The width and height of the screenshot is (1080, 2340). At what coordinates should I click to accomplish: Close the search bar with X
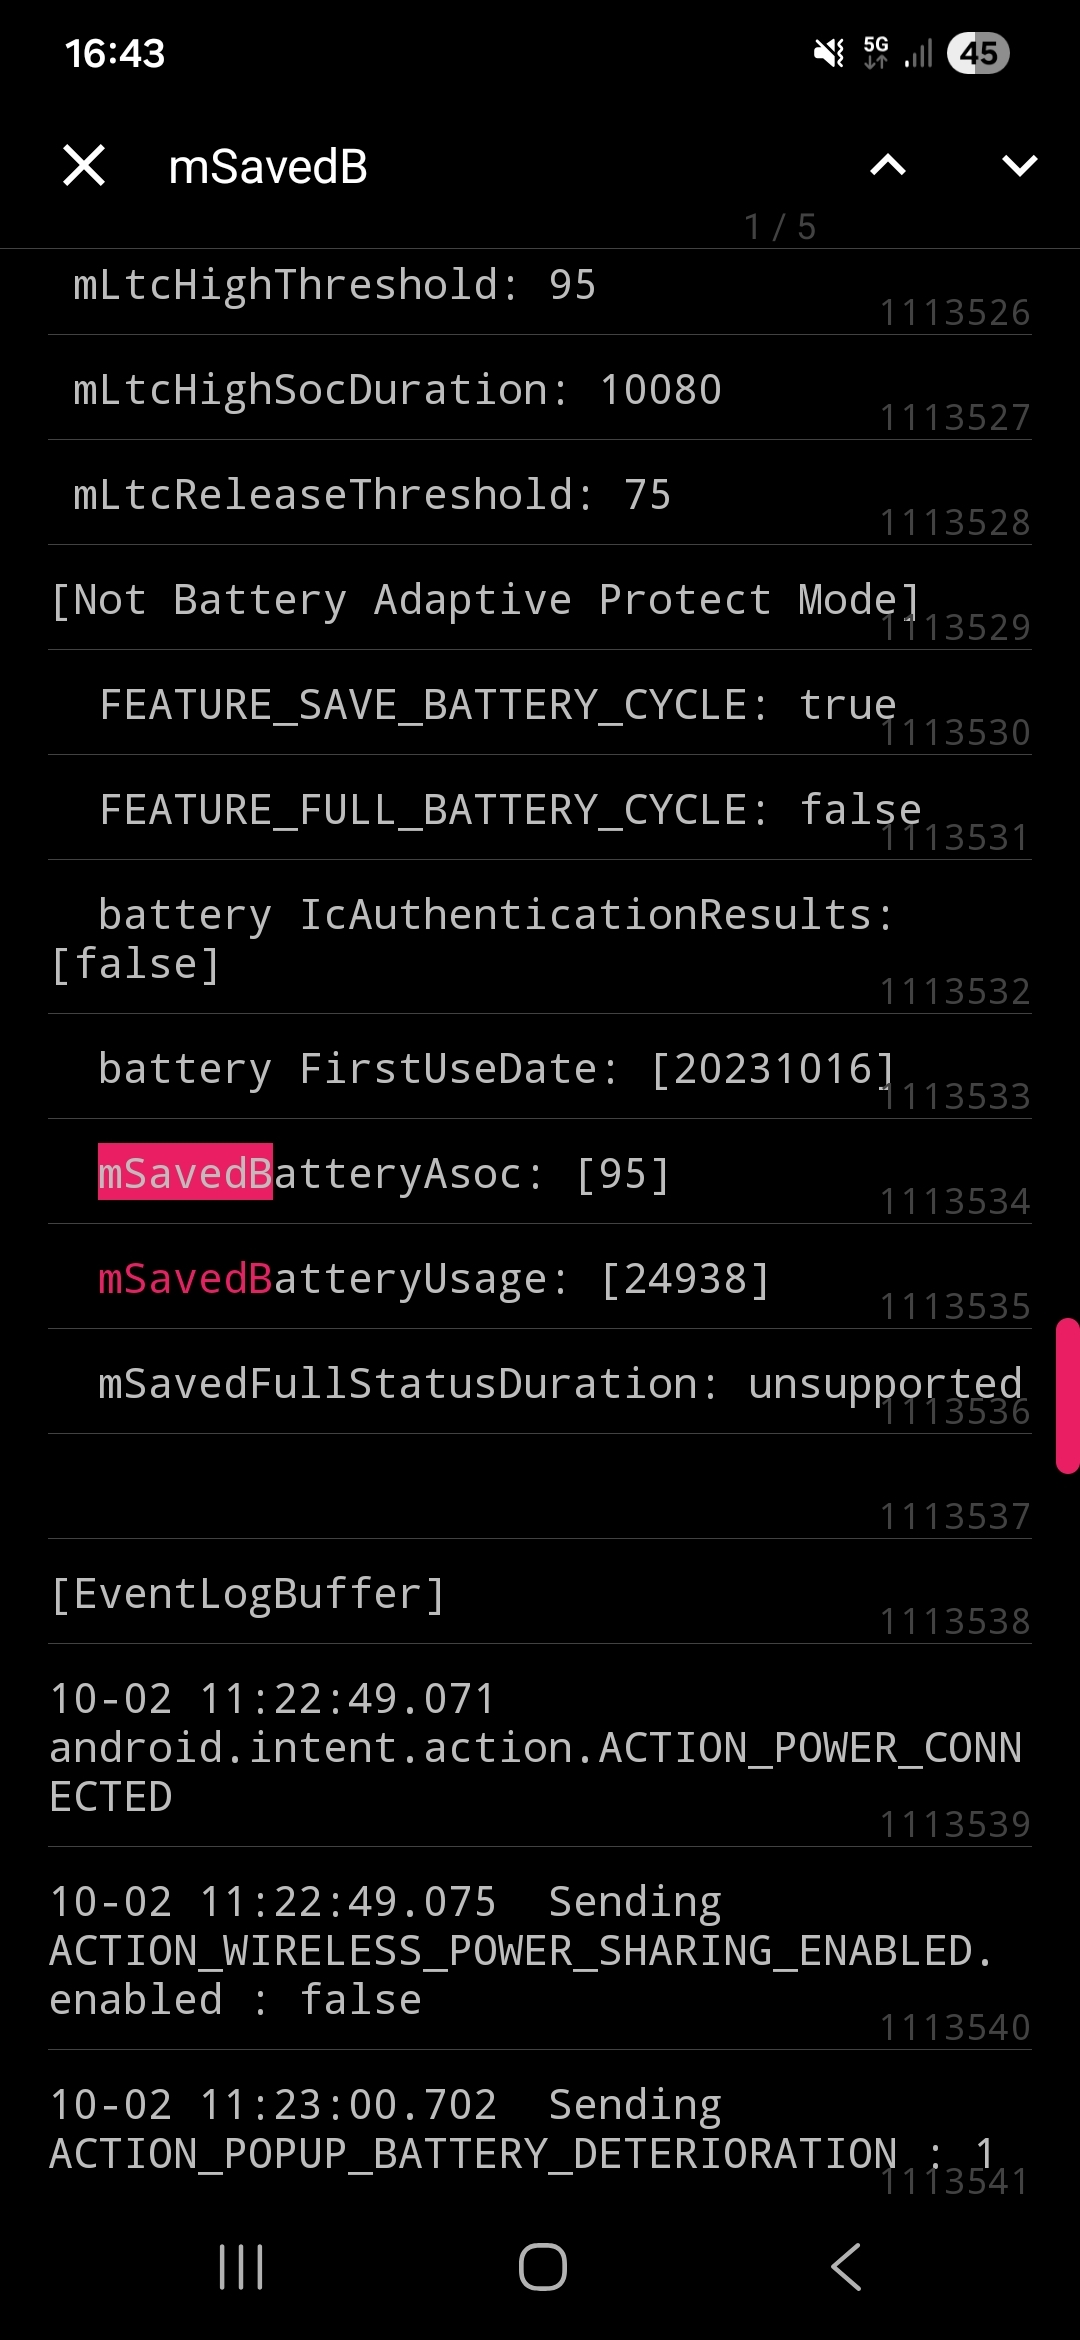tap(84, 165)
